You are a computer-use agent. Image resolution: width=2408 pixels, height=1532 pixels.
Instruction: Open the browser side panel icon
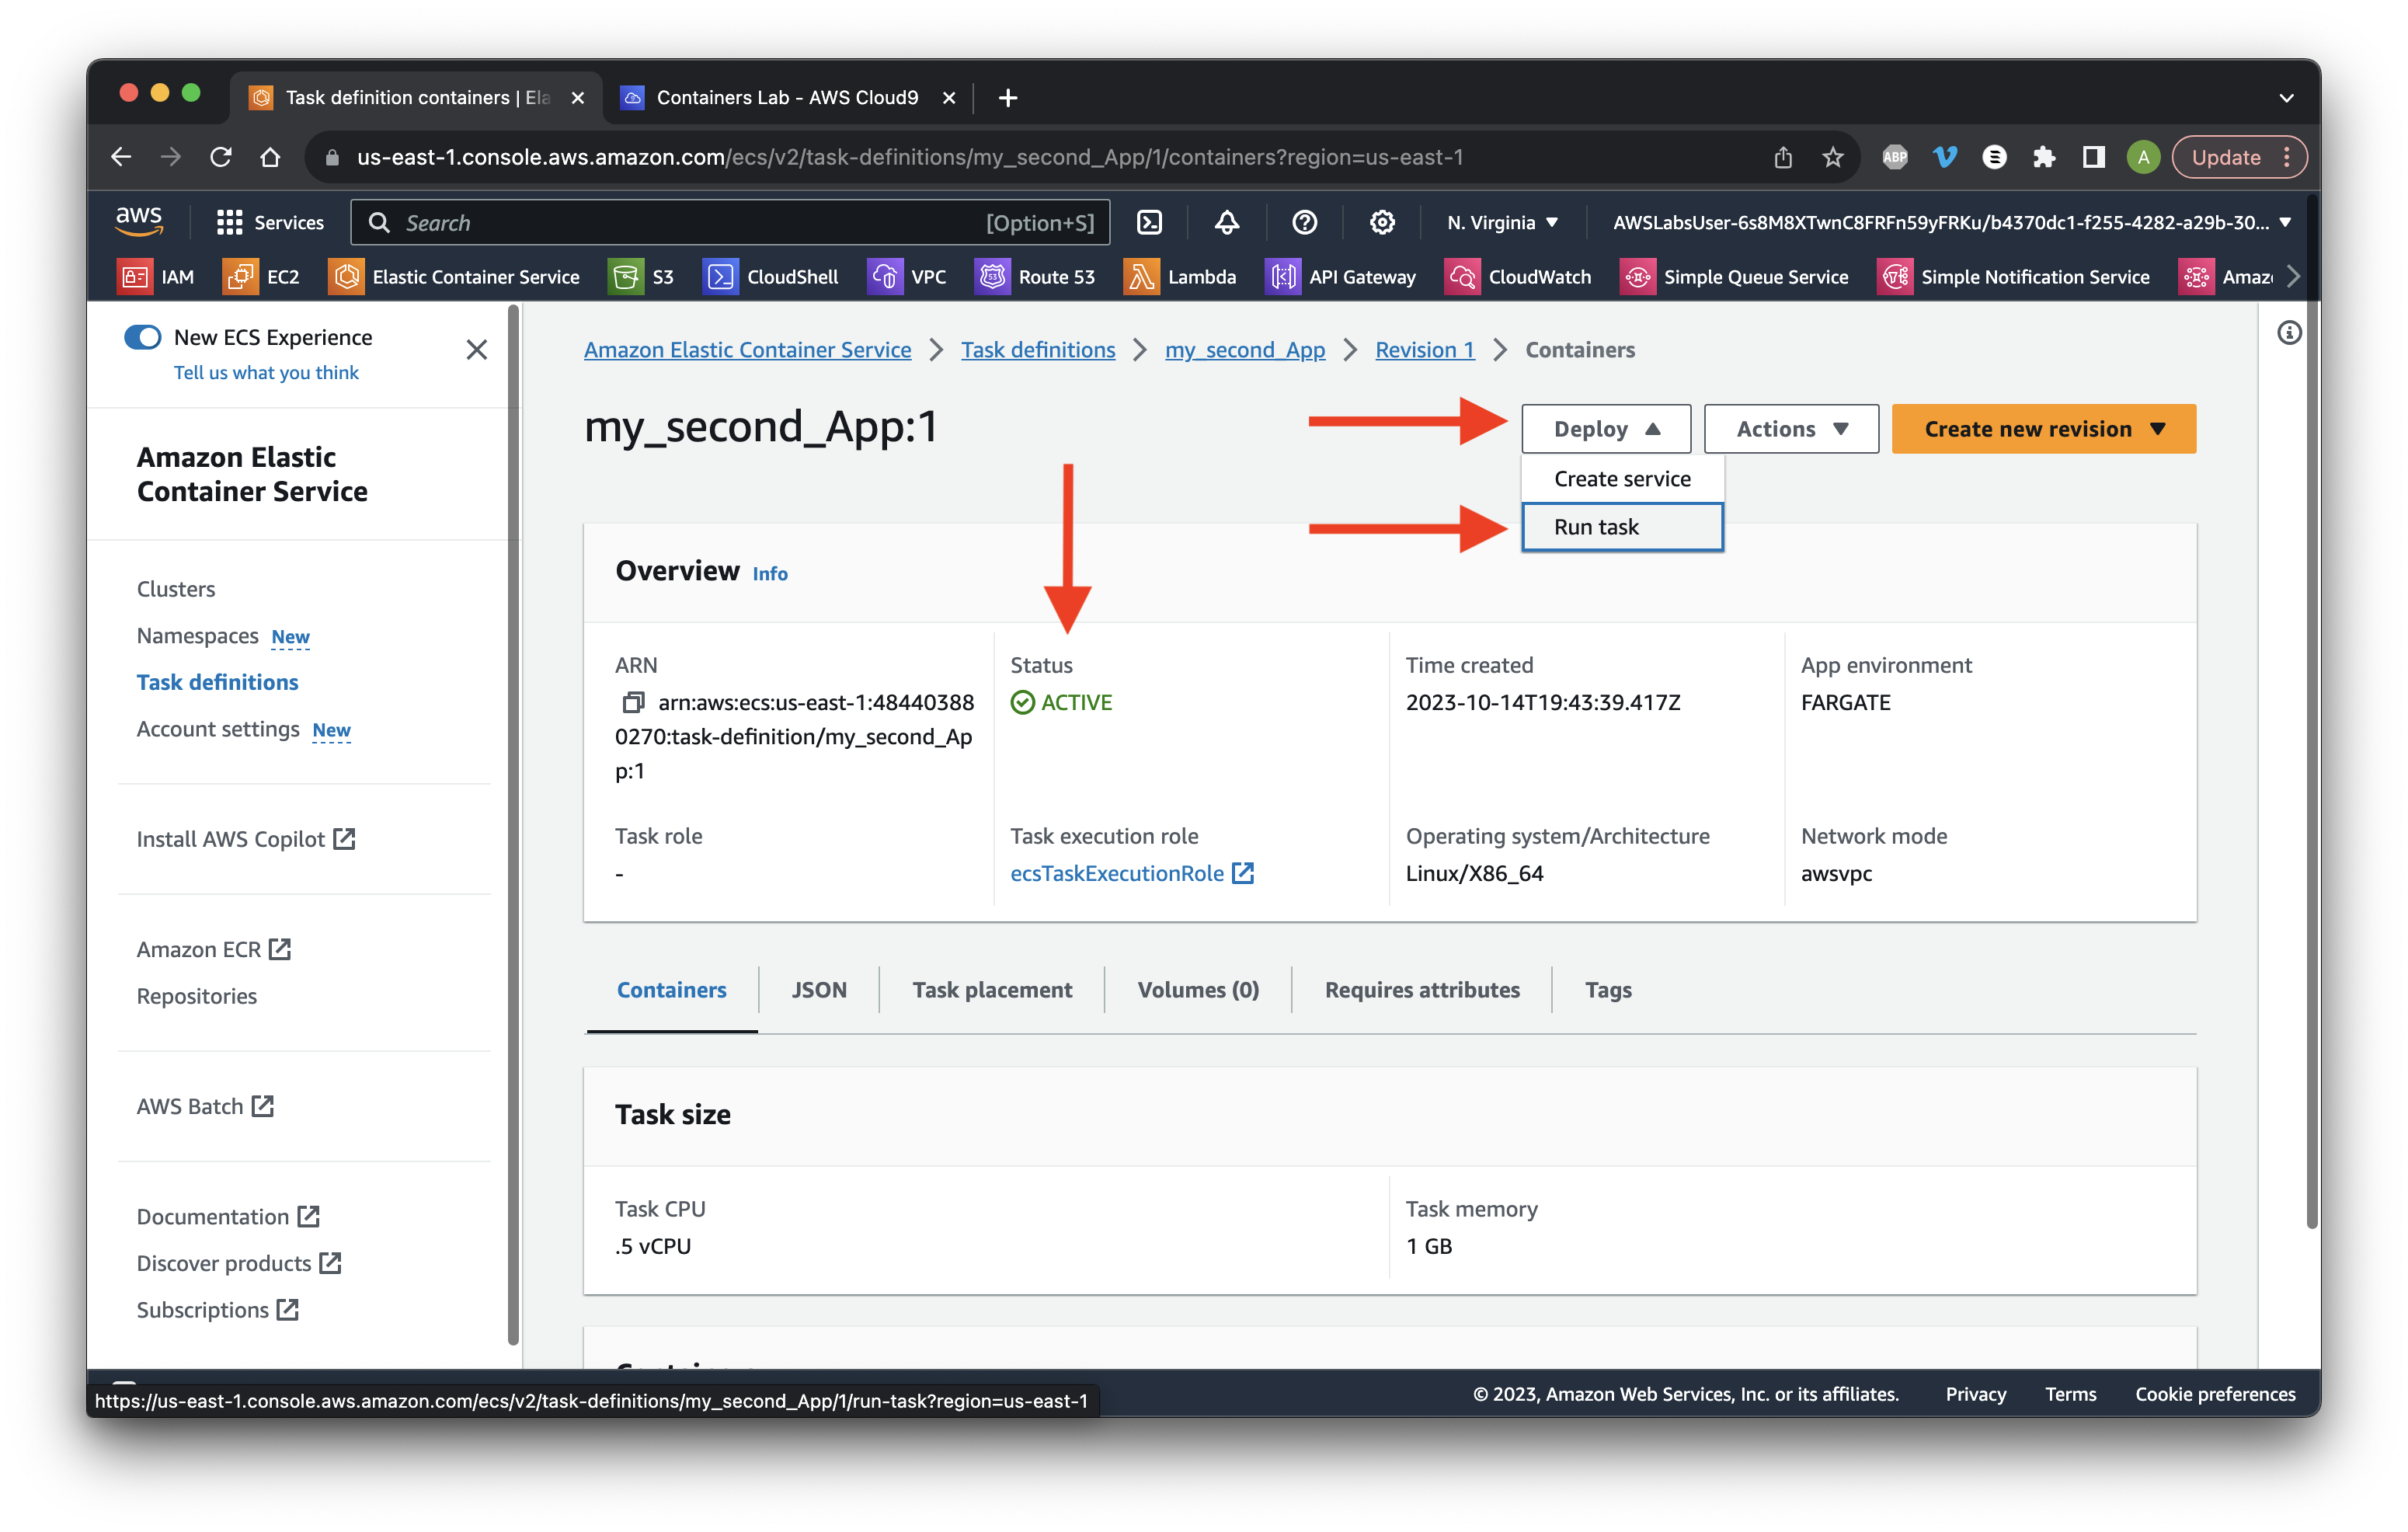[2093, 157]
